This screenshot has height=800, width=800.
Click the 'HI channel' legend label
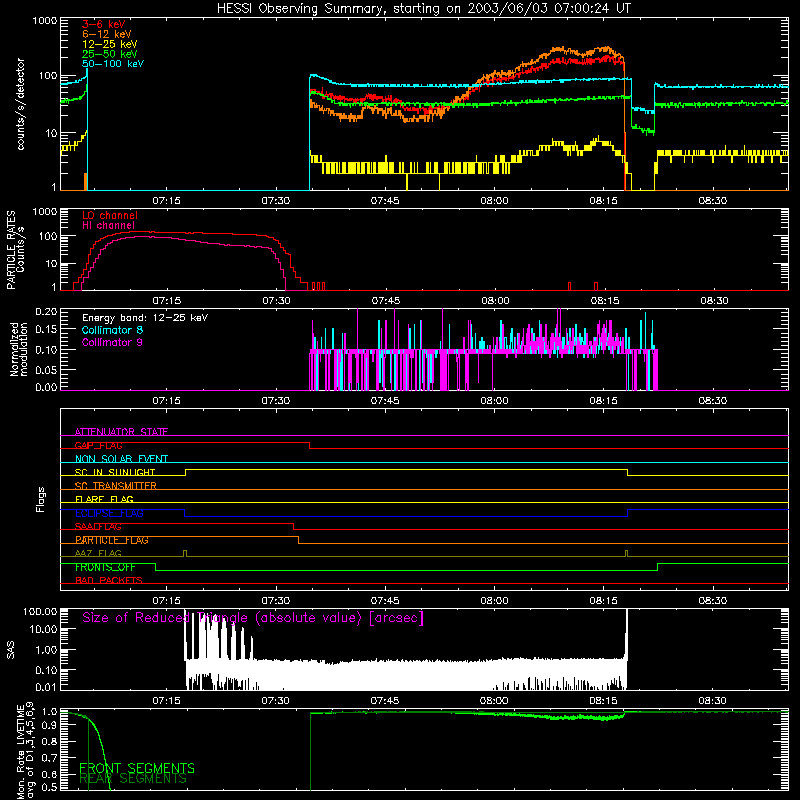108,226
